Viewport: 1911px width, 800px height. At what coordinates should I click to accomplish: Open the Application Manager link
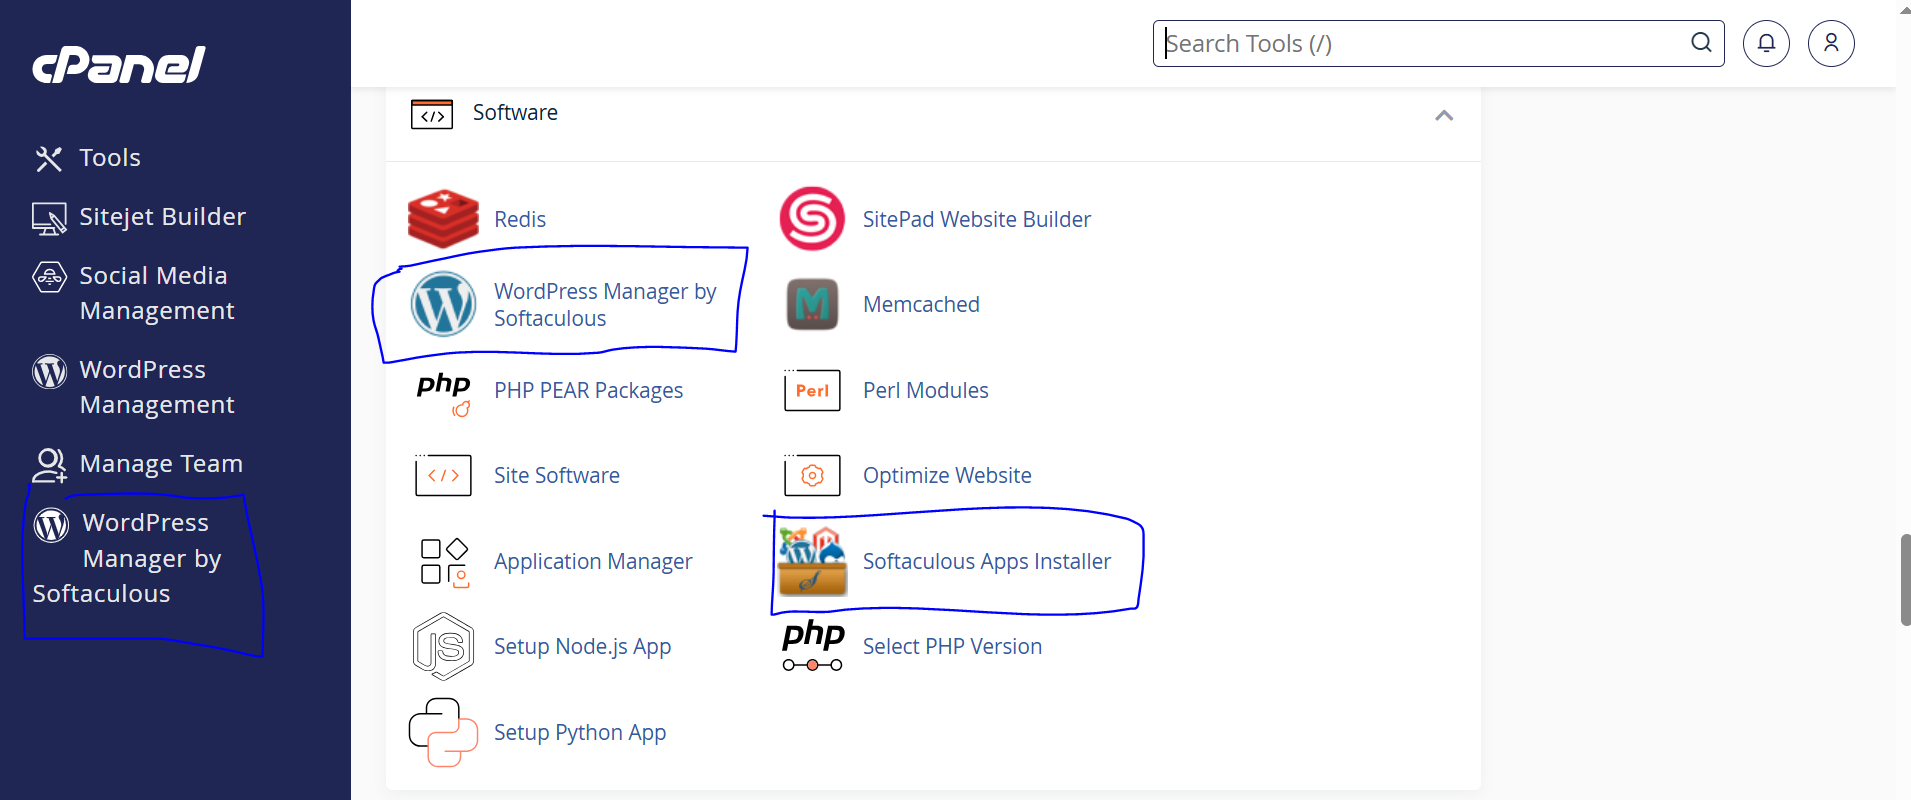tap(593, 561)
